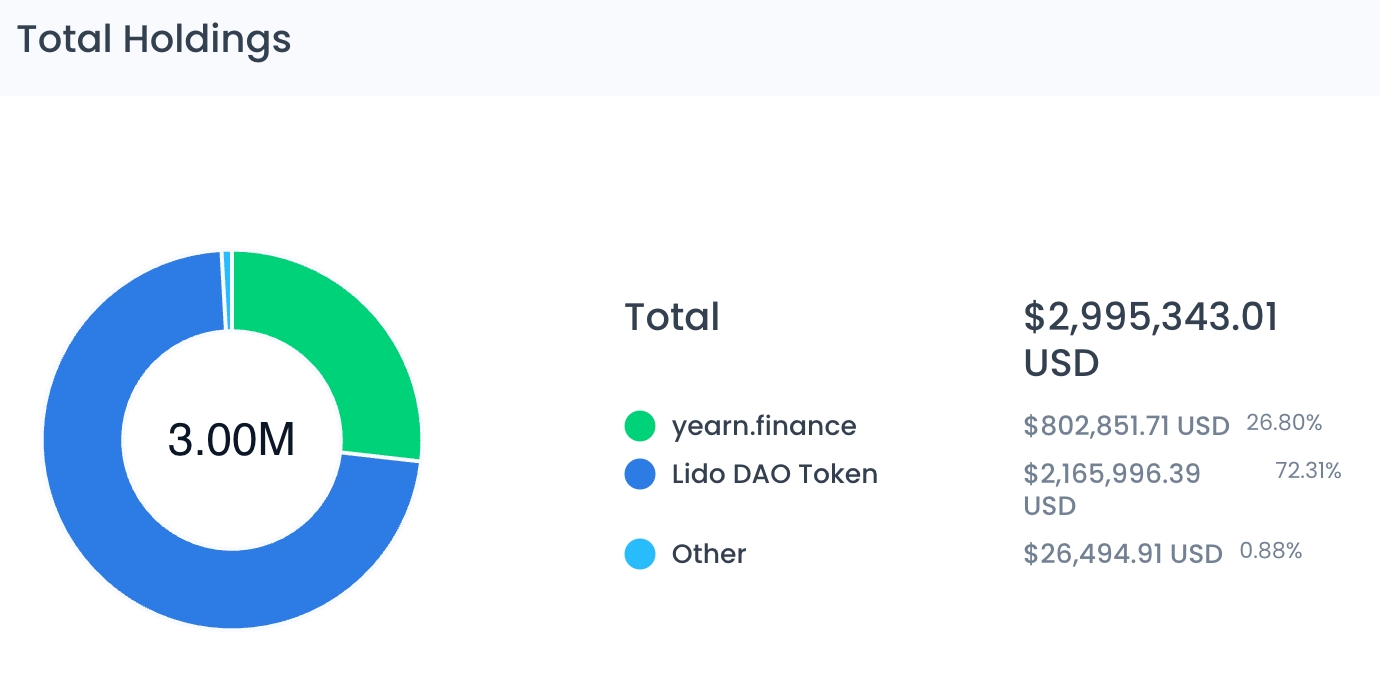1380x678 pixels.
Task: Click the $2,995,343.01 total amount
Action: pyautogui.click(x=1151, y=317)
